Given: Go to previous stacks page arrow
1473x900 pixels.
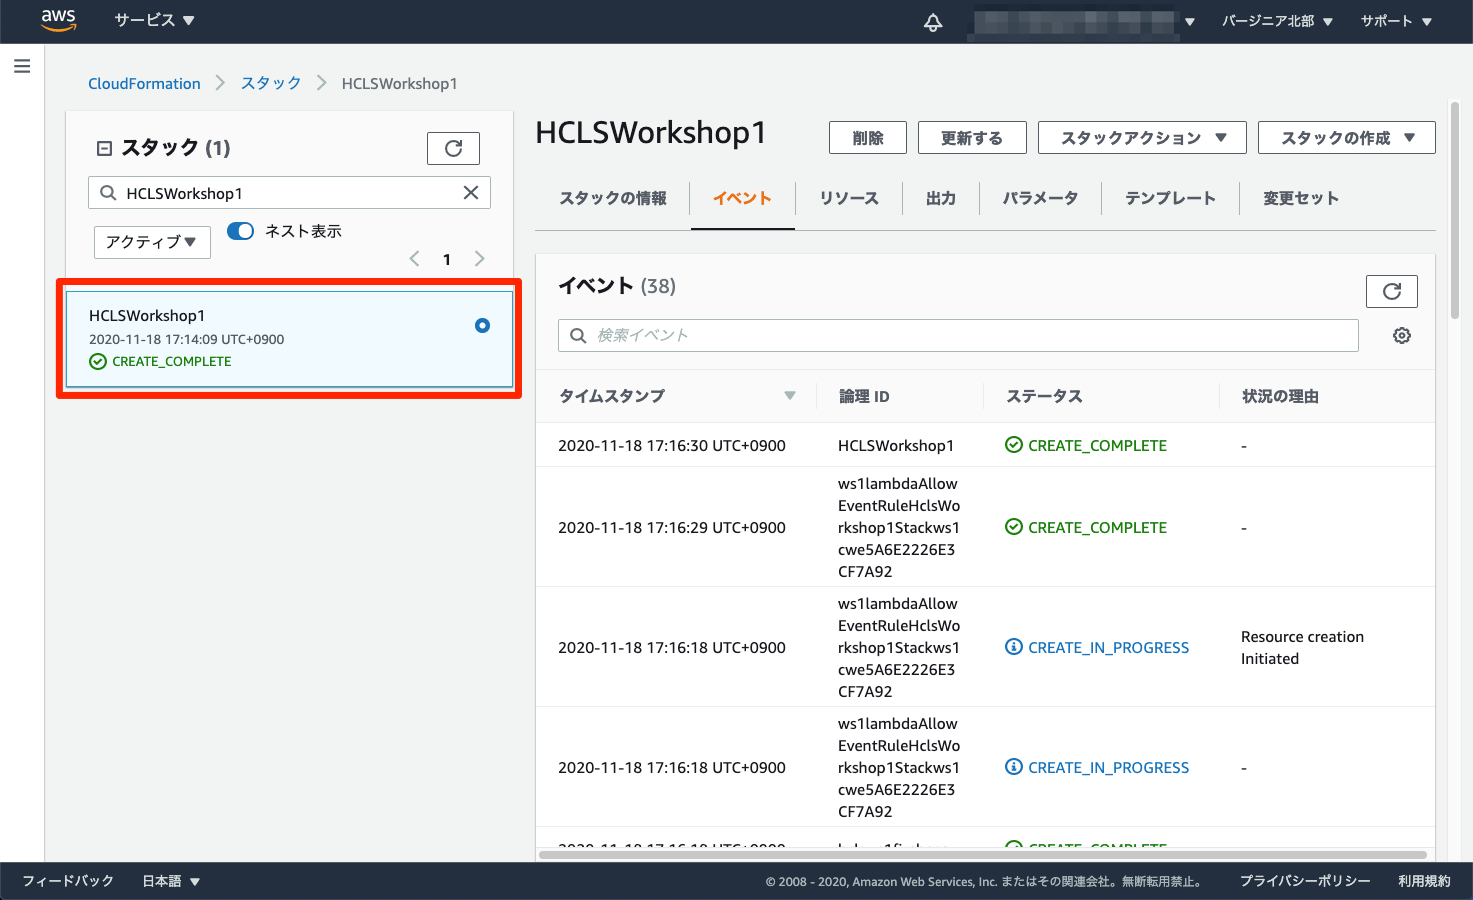Looking at the screenshot, I should pyautogui.click(x=414, y=259).
